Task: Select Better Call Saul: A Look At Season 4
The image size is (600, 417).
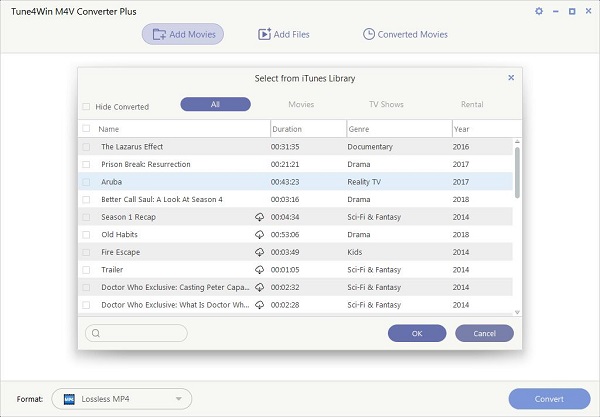Action: click(162, 199)
